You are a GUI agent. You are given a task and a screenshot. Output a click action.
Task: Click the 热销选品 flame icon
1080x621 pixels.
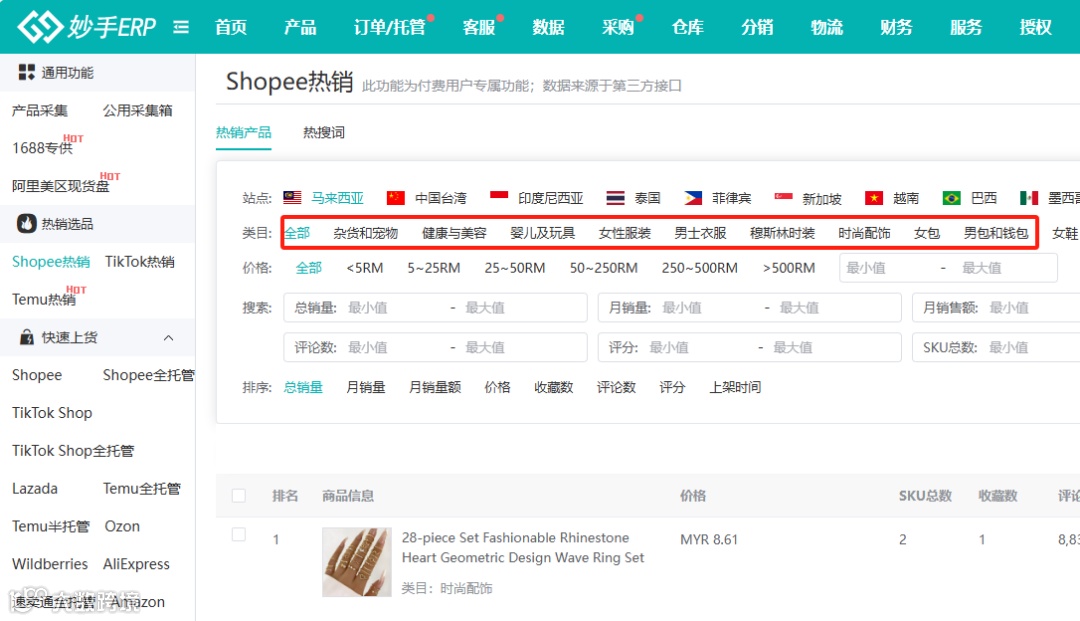coord(26,224)
